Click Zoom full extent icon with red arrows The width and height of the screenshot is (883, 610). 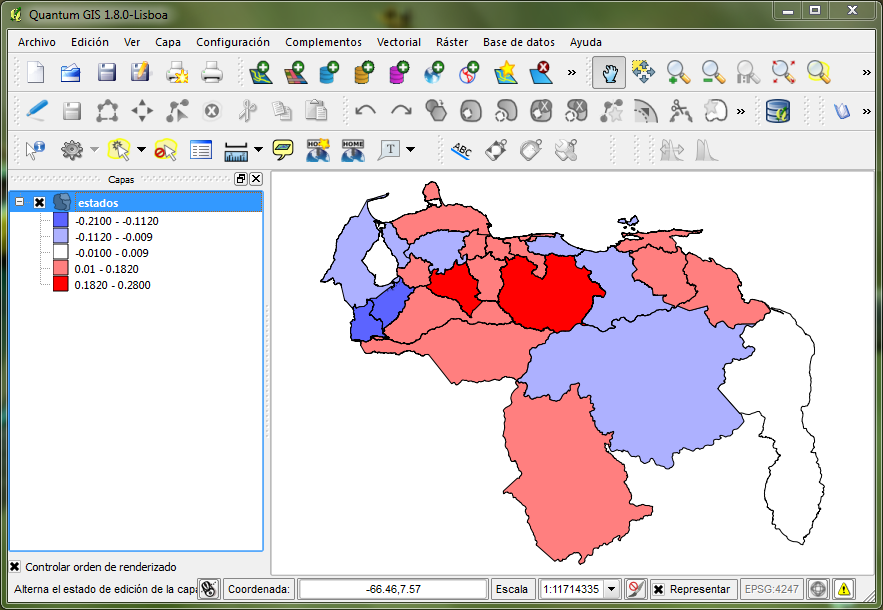coord(783,73)
